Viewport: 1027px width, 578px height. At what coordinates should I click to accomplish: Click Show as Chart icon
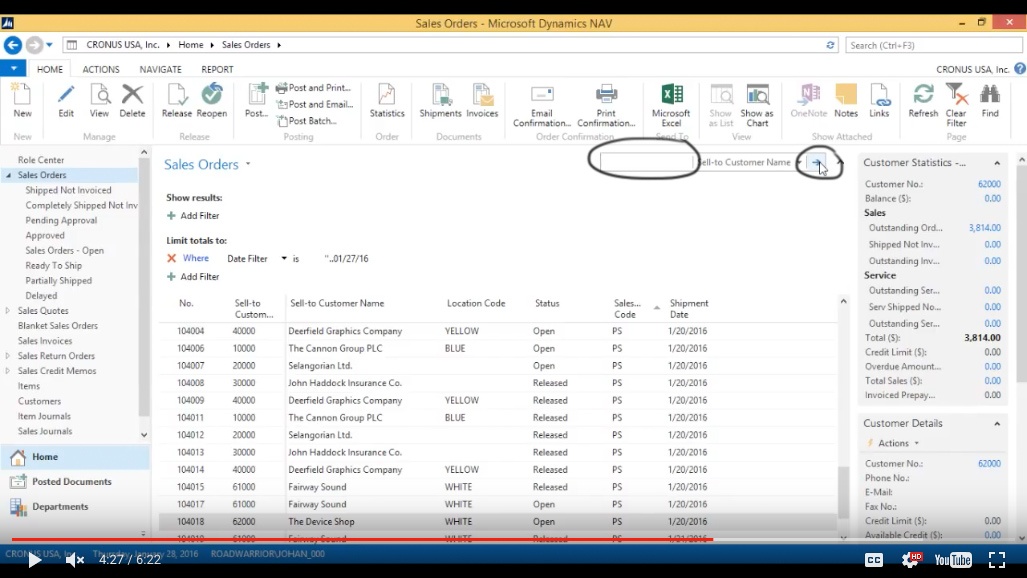coord(757,105)
